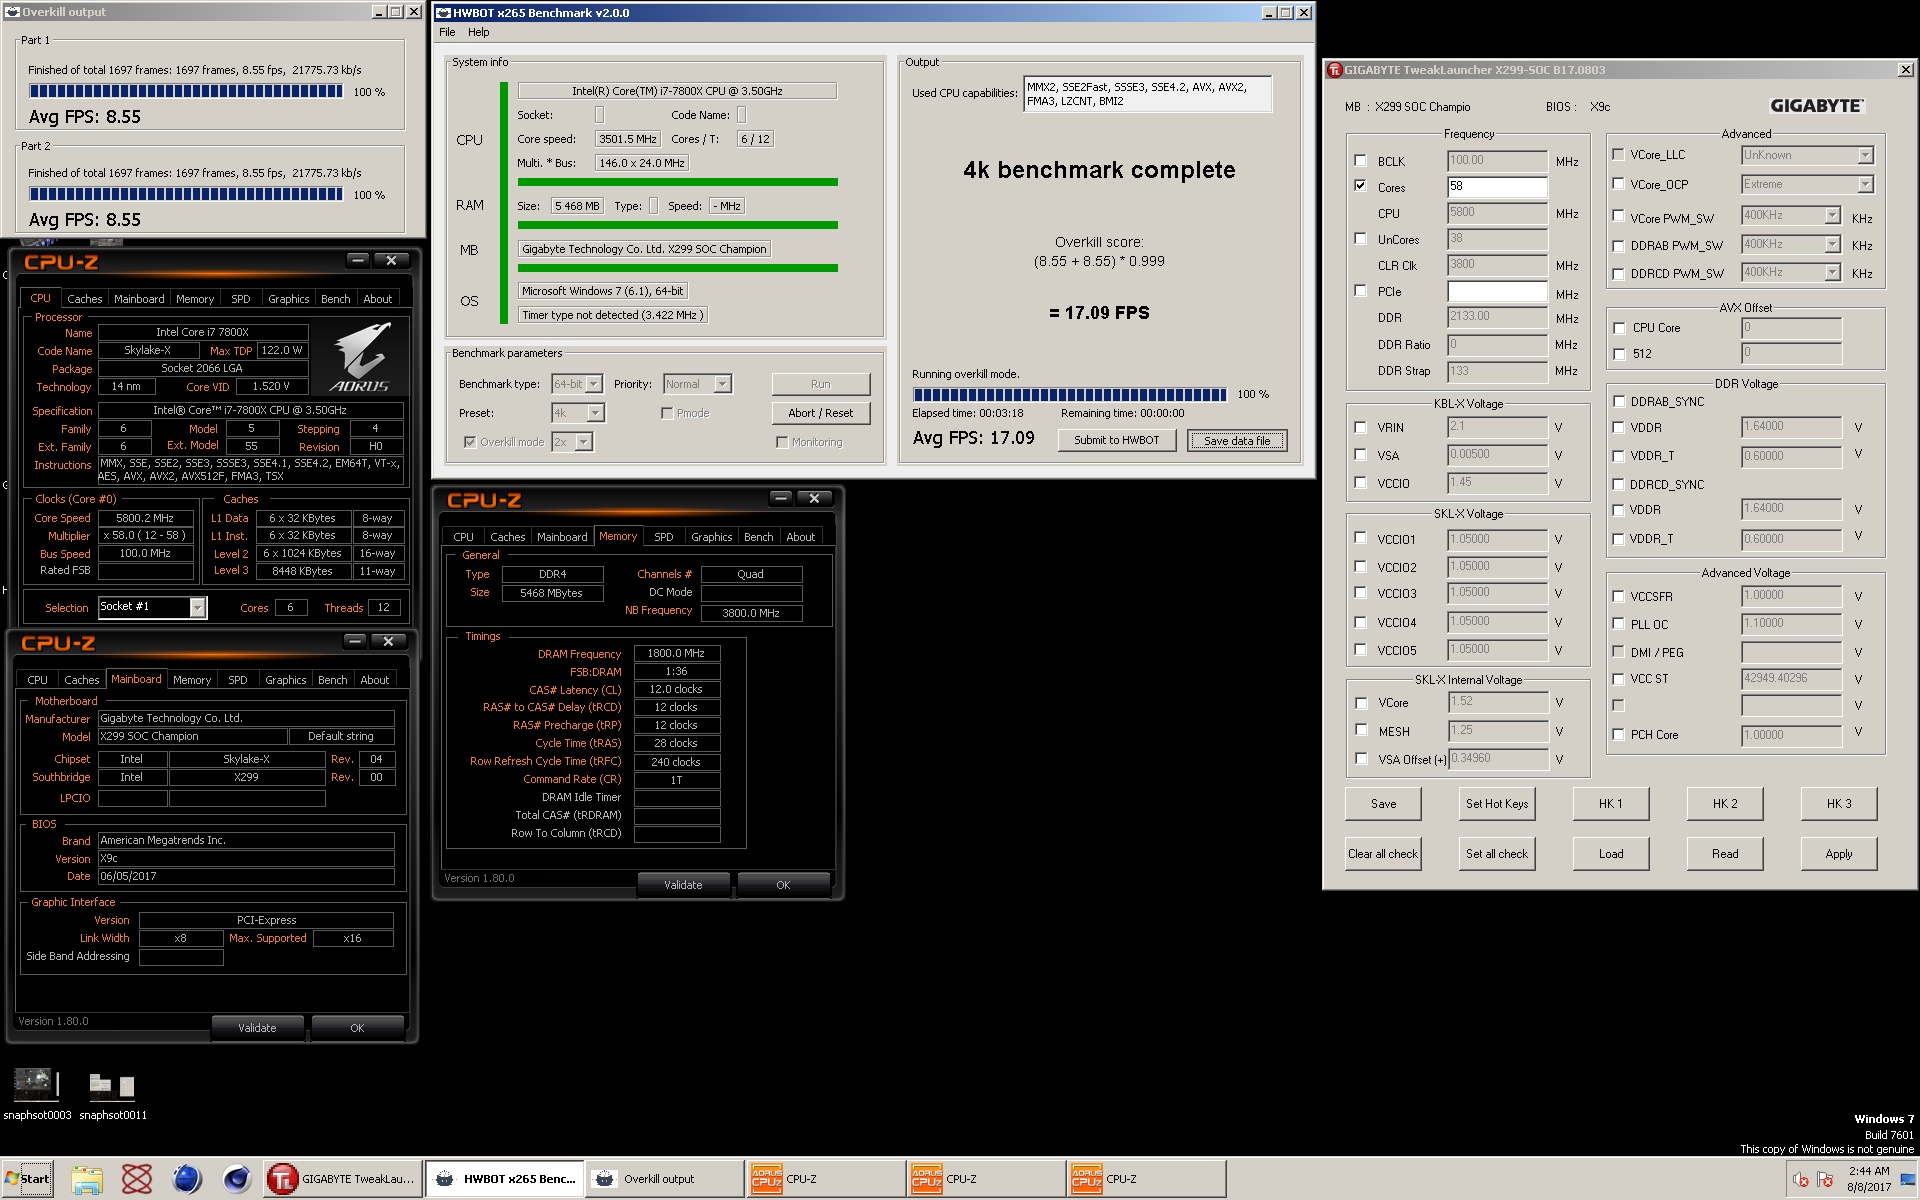Open the snaphsot0011 desktop file
This screenshot has width=1920, height=1200.
[x=112, y=1094]
